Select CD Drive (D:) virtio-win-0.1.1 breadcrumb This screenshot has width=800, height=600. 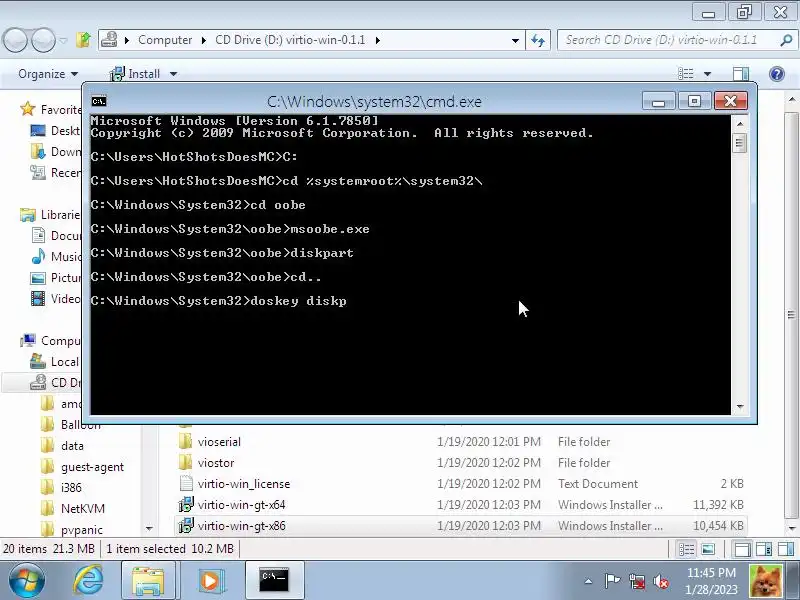tap(290, 40)
